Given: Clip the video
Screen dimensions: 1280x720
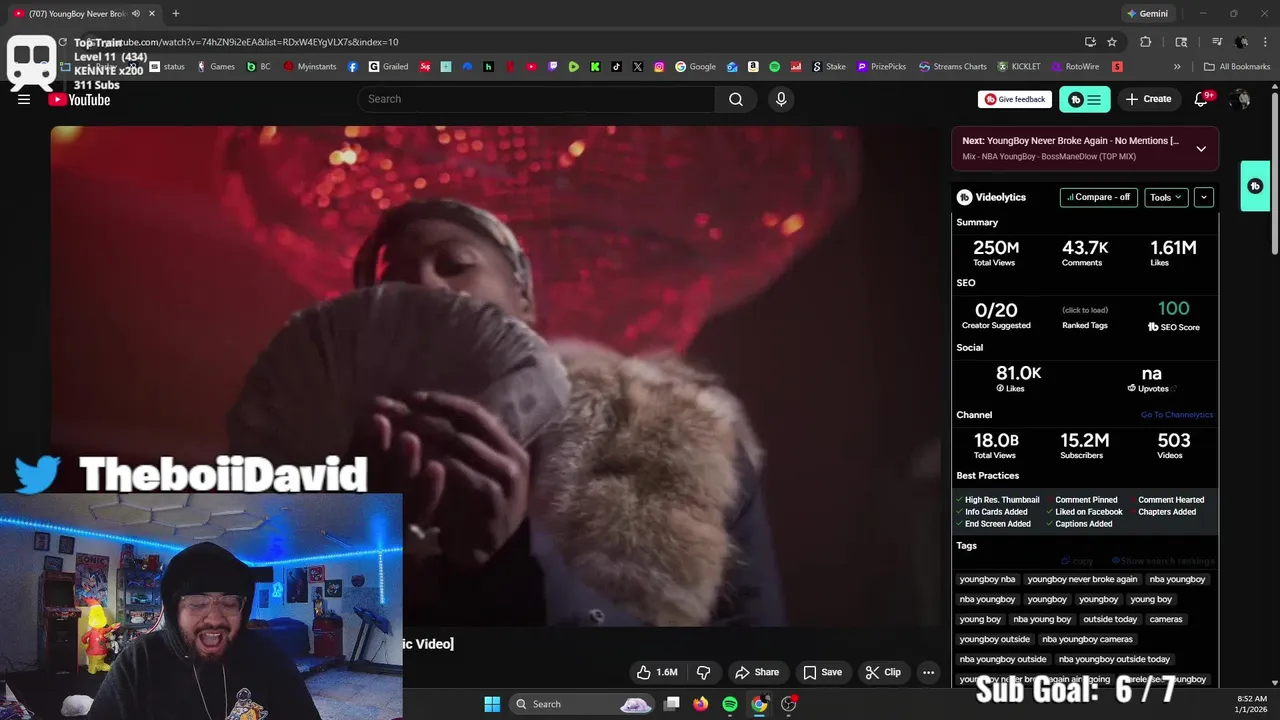Looking at the screenshot, I should [883, 672].
